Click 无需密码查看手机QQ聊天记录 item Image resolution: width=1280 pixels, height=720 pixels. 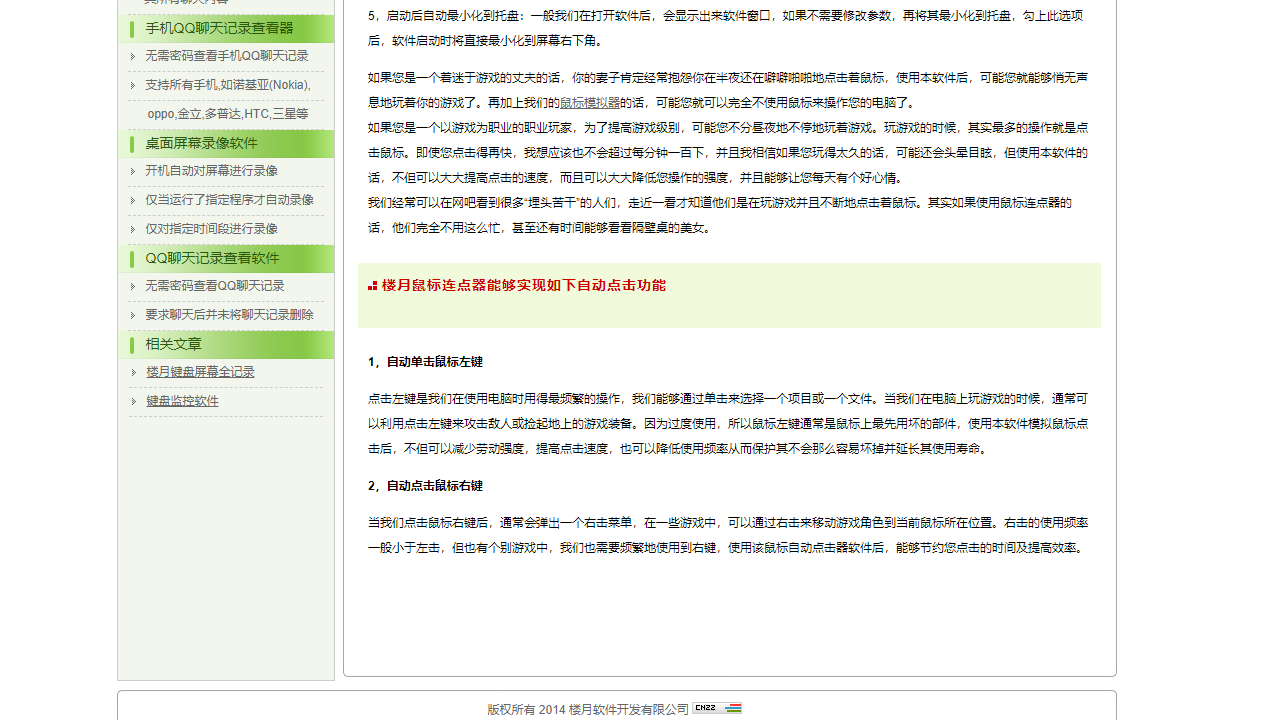[227, 56]
